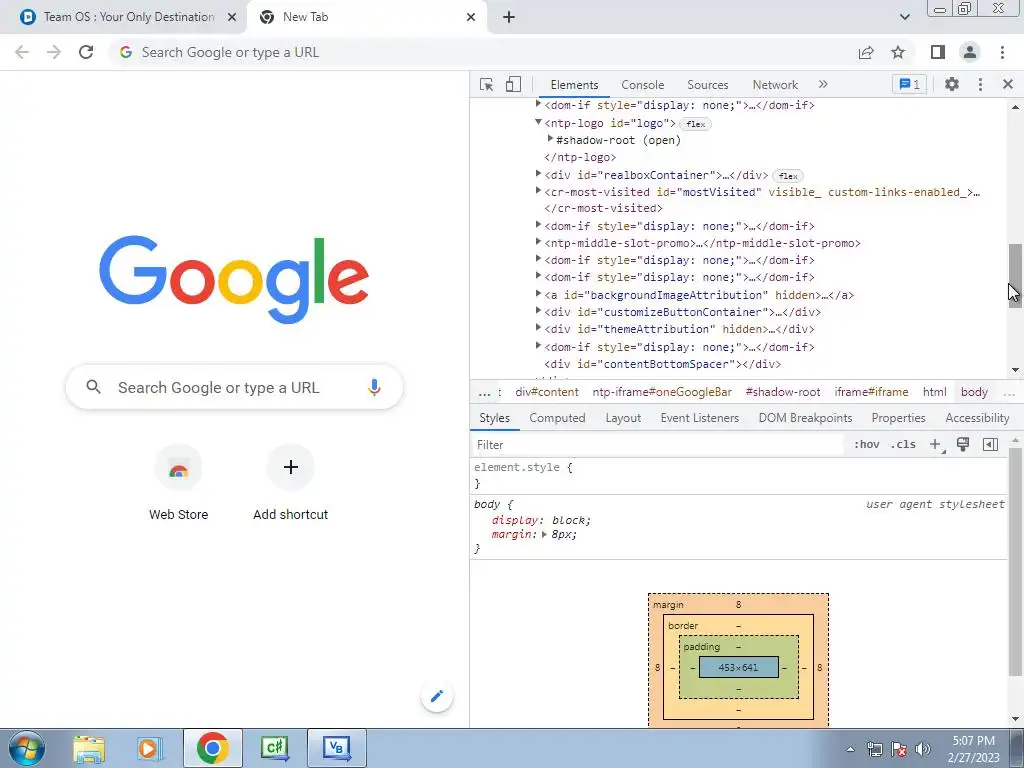Image resolution: width=1024 pixels, height=768 pixels.
Task: Switch to the Sources tab
Action: [707, 85]
